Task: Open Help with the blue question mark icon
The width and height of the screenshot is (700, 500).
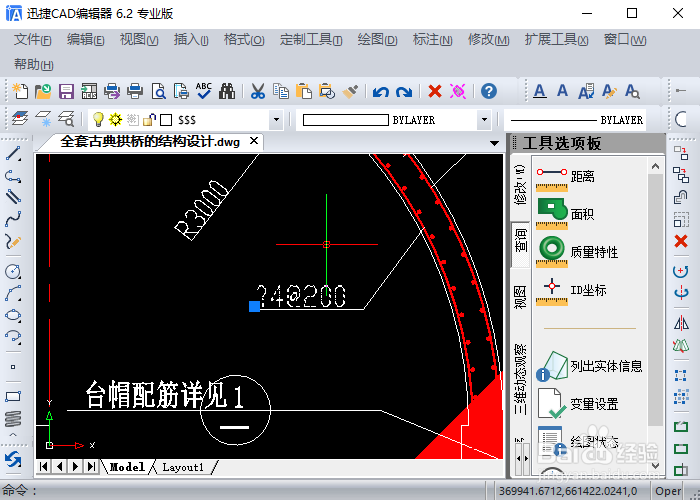Action: (489, 92)
